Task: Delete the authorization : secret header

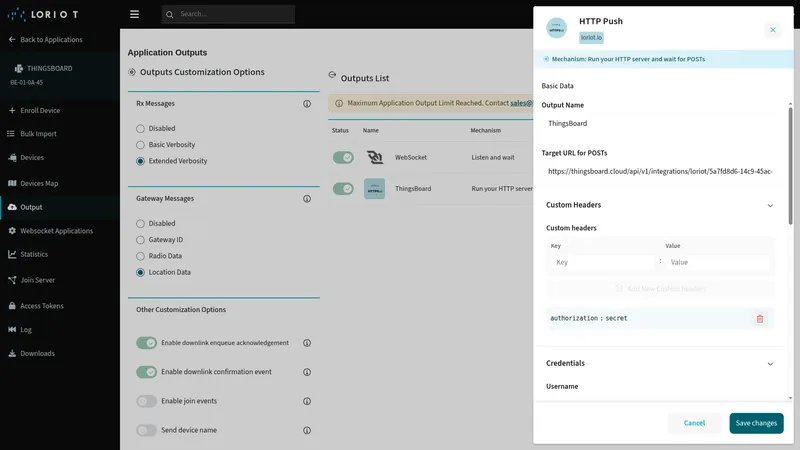Action: pyautogui.click(x=760, y=319)
